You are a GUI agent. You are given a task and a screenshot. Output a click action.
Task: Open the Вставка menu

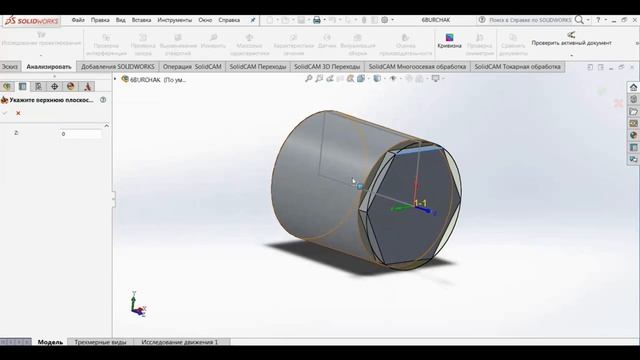pyautogui.click(x=141, y=20)
